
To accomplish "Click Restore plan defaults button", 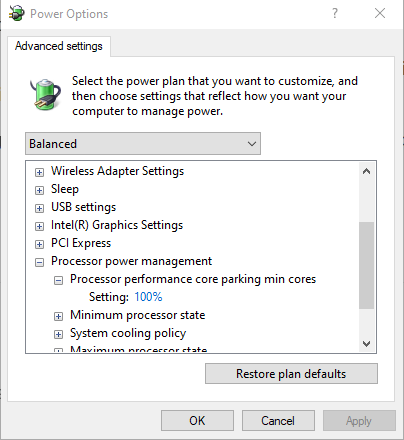I will click(291, 374).
